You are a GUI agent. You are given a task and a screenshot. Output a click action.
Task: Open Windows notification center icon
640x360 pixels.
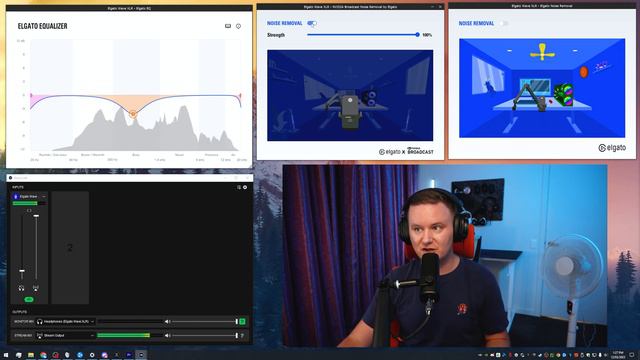(632, 355)
